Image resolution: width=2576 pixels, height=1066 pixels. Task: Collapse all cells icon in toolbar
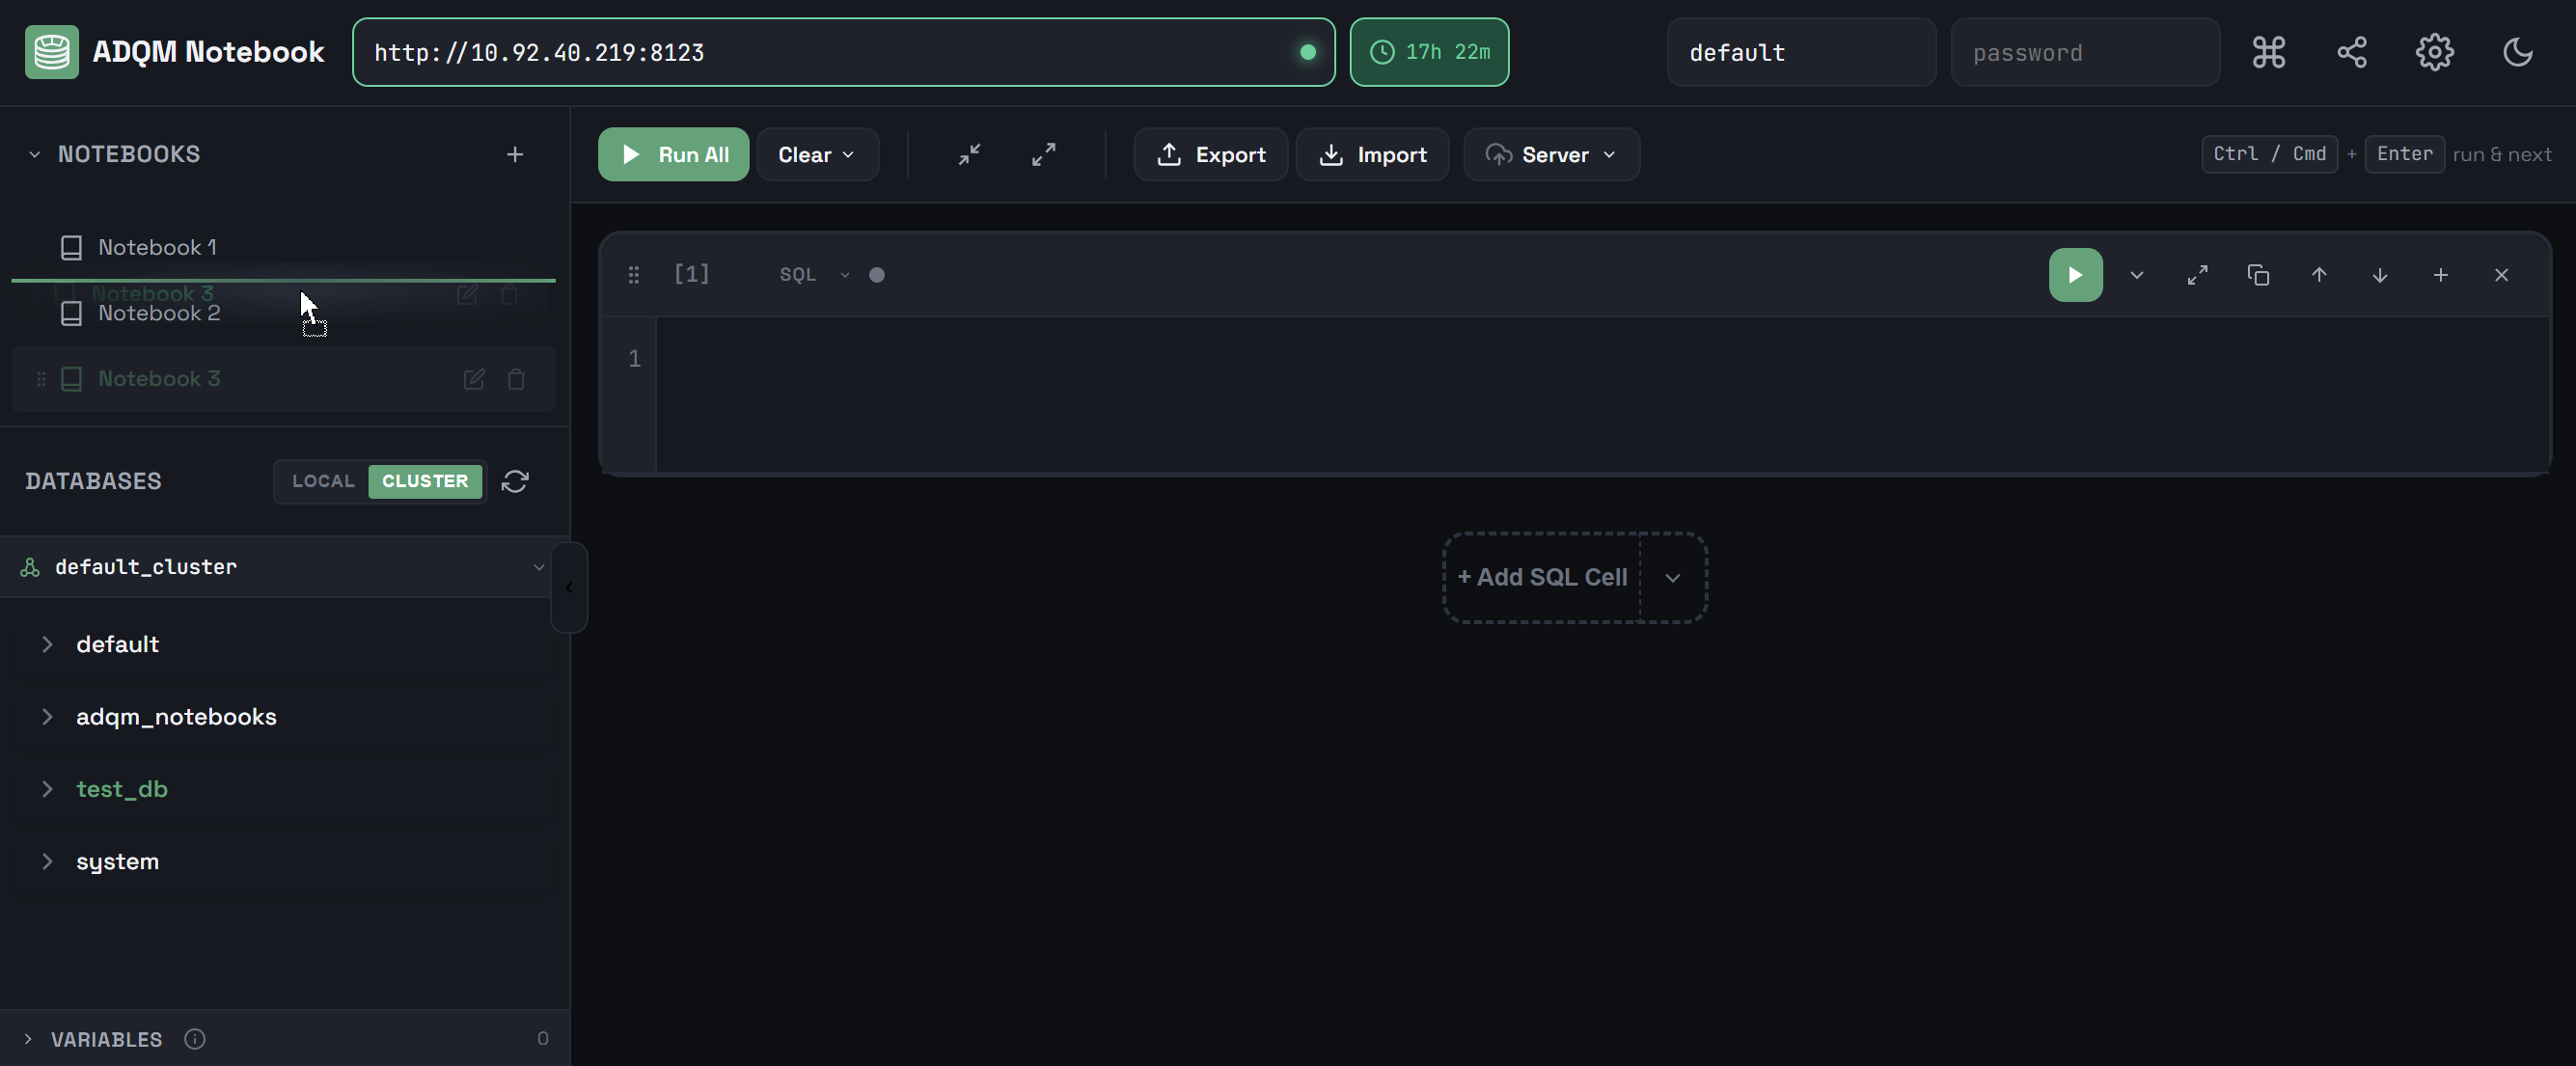(x=969, y=154)
